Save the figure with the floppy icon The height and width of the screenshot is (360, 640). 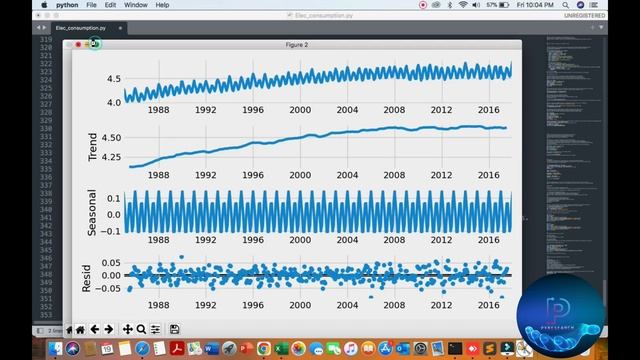point(174,329)
